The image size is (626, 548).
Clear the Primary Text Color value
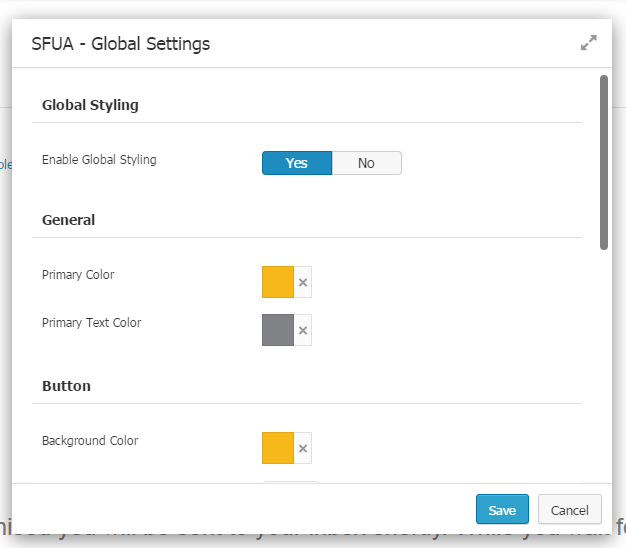[x=303, y=330]
